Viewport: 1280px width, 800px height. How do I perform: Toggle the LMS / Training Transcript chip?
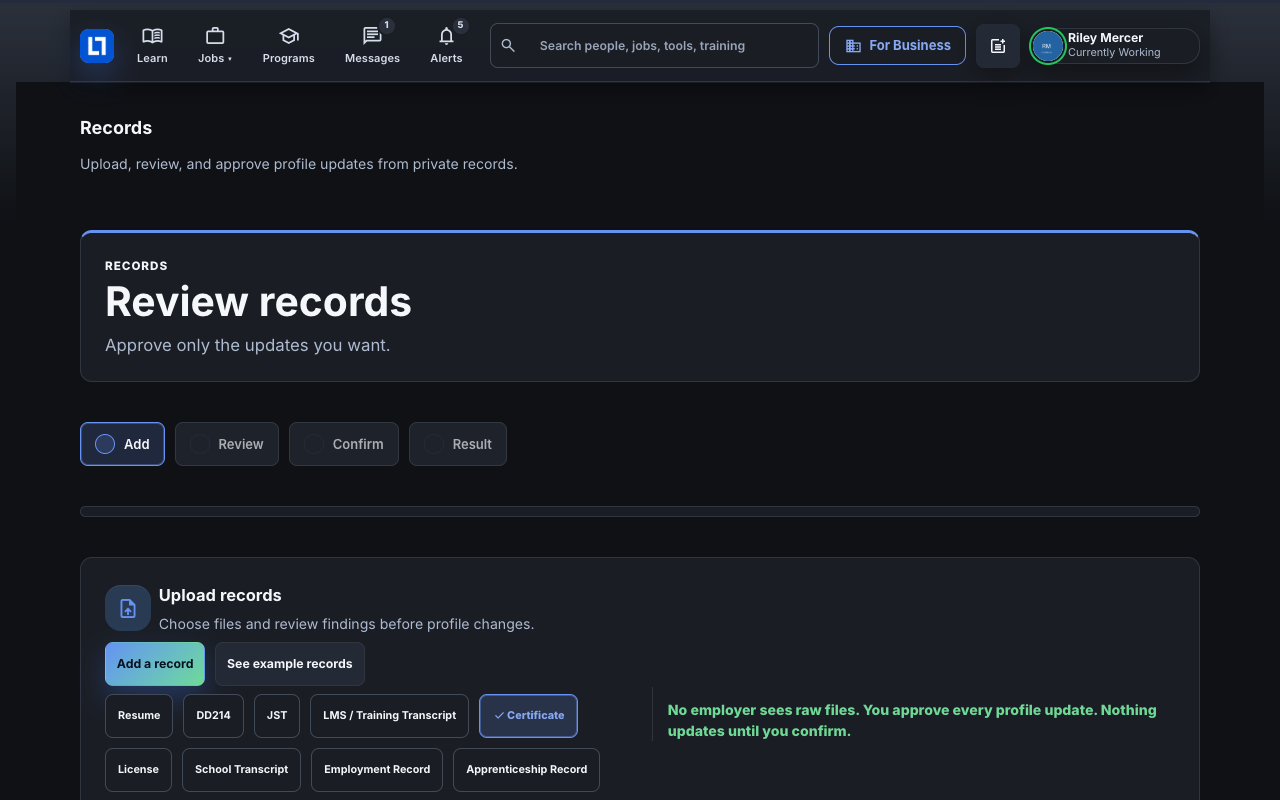point(389,716)
